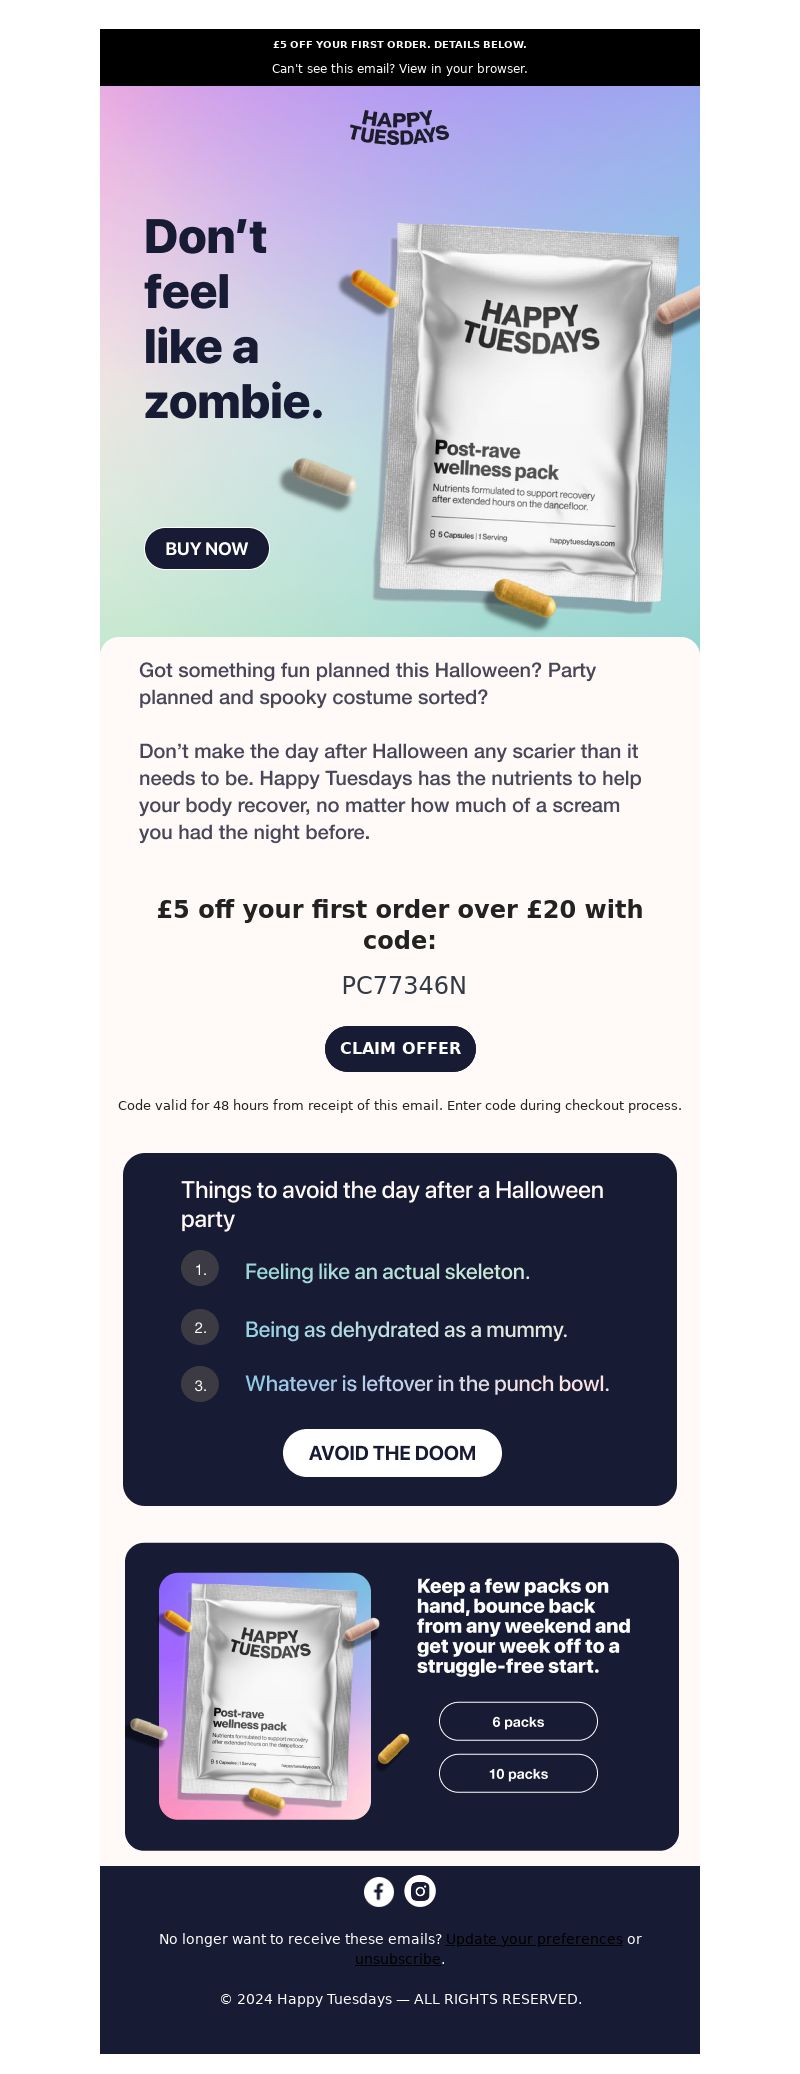
Task: Click the Happy Tuesdays logo at top
Action: [399, 127]
